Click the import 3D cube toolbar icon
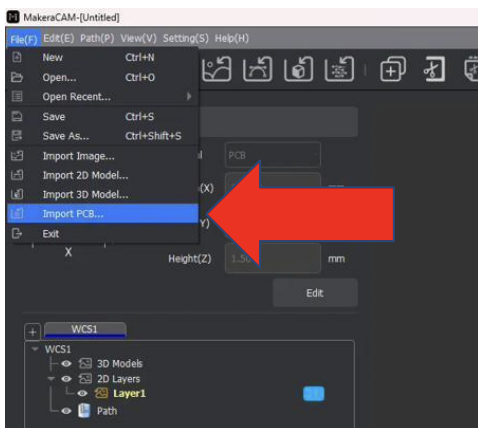Screen dimensions: 478x428 (x=298, y=69)
